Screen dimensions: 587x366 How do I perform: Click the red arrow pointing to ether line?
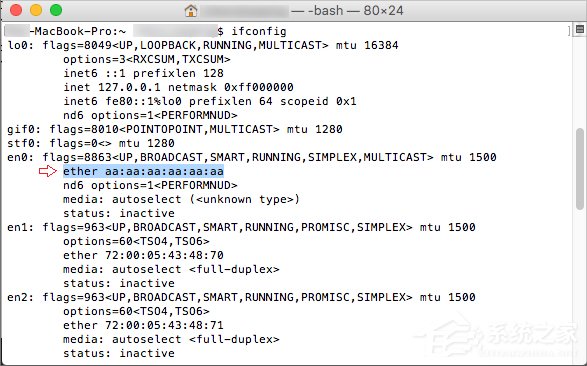click(x=48, y=171)
